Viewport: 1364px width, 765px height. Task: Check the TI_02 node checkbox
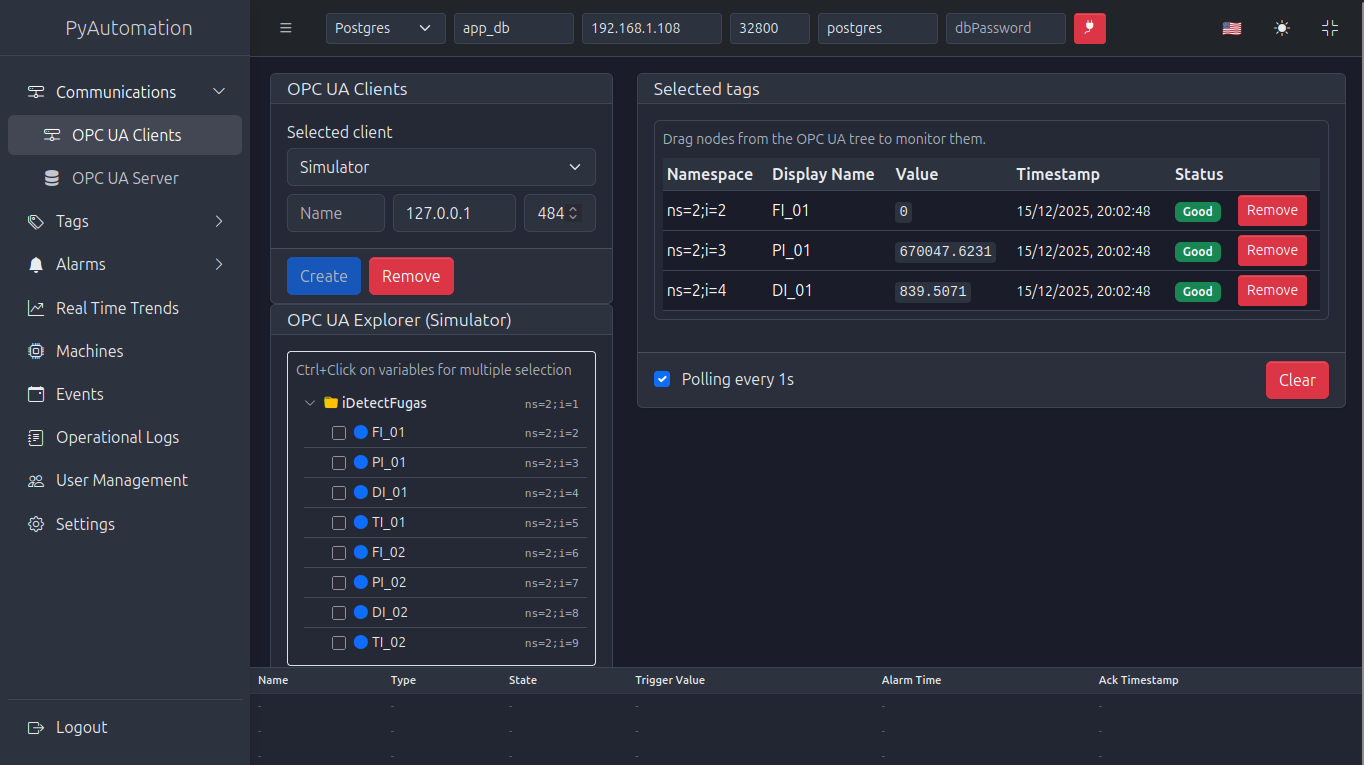click(339, 643)
